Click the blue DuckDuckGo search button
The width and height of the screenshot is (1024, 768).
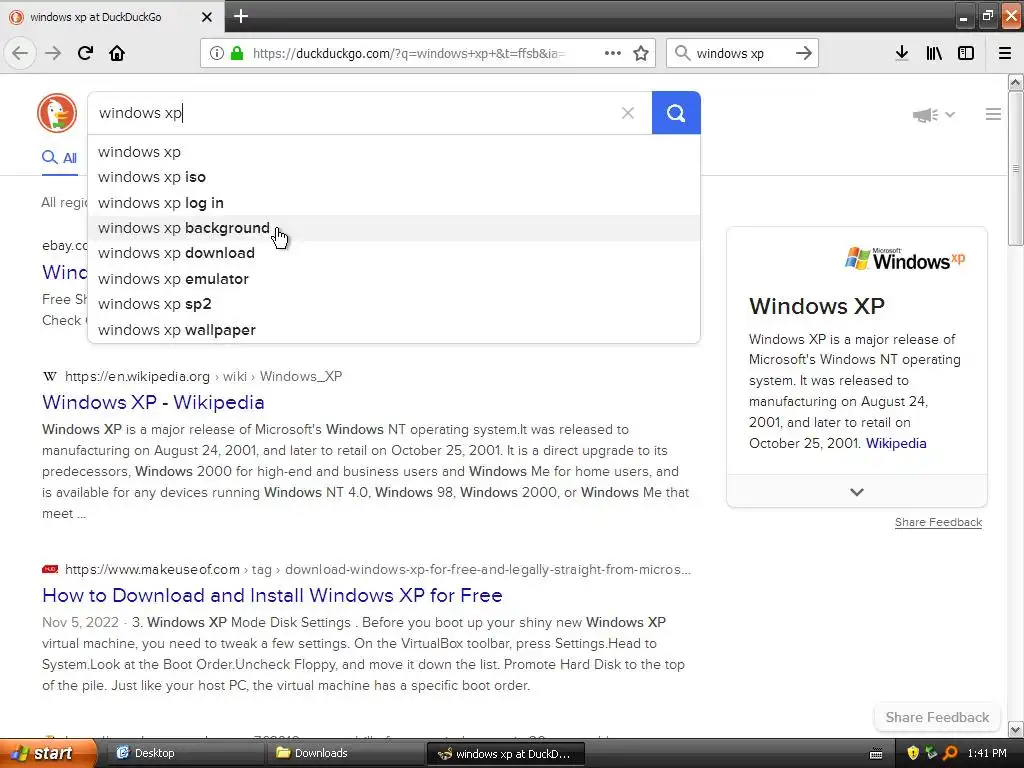click(676, 113)
